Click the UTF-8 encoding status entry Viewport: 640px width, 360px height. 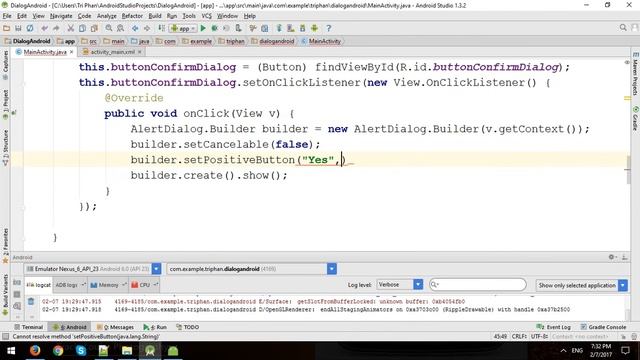coord(539,336)
